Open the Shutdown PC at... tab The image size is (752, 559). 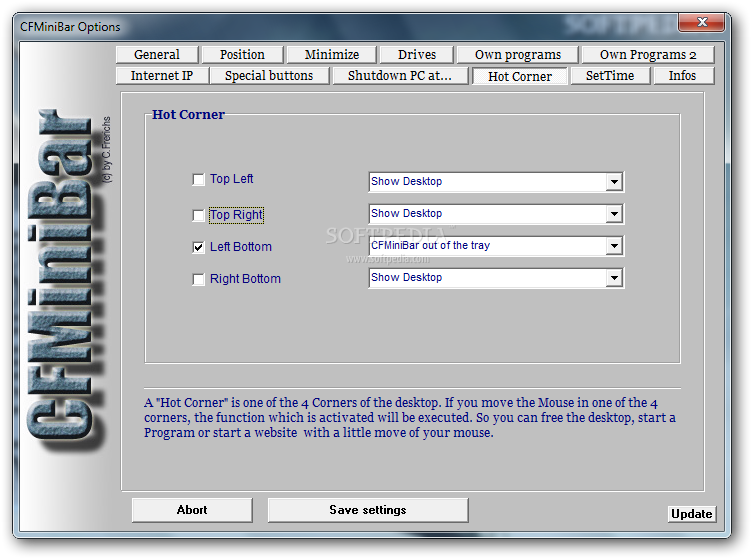pyautogui.click(x=400, y=76)
